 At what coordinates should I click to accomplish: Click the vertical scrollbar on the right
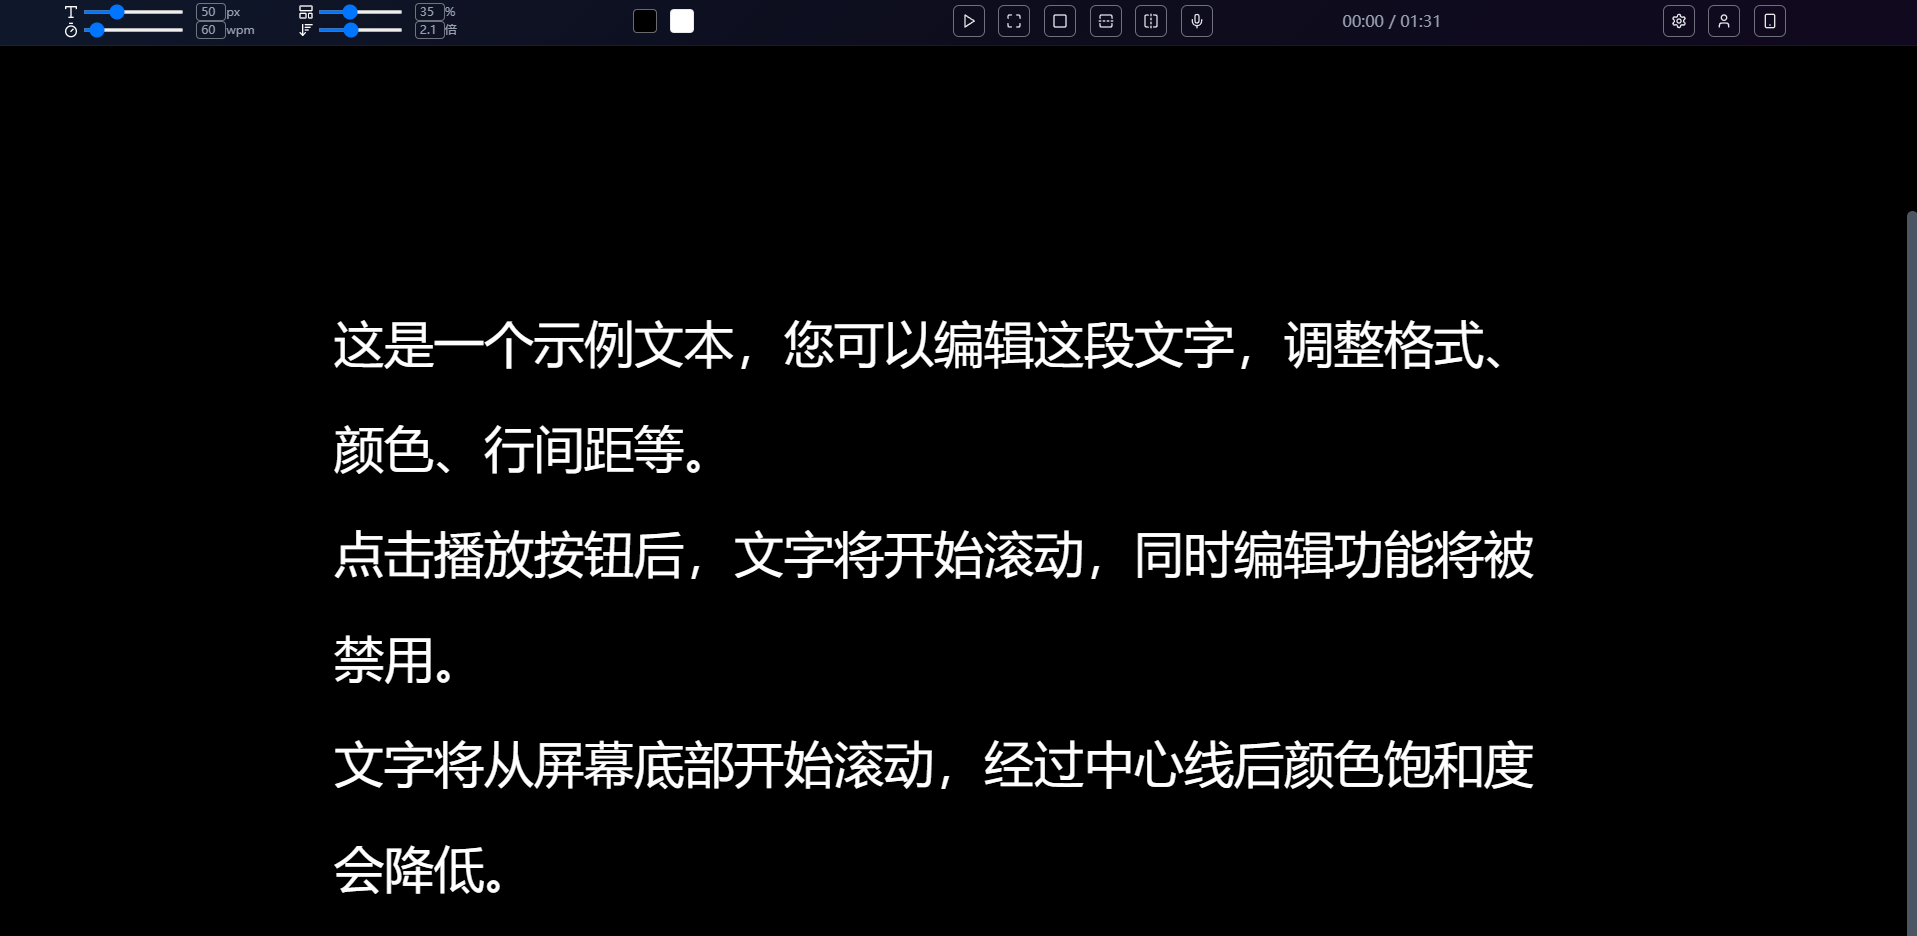click(1911, 573)
